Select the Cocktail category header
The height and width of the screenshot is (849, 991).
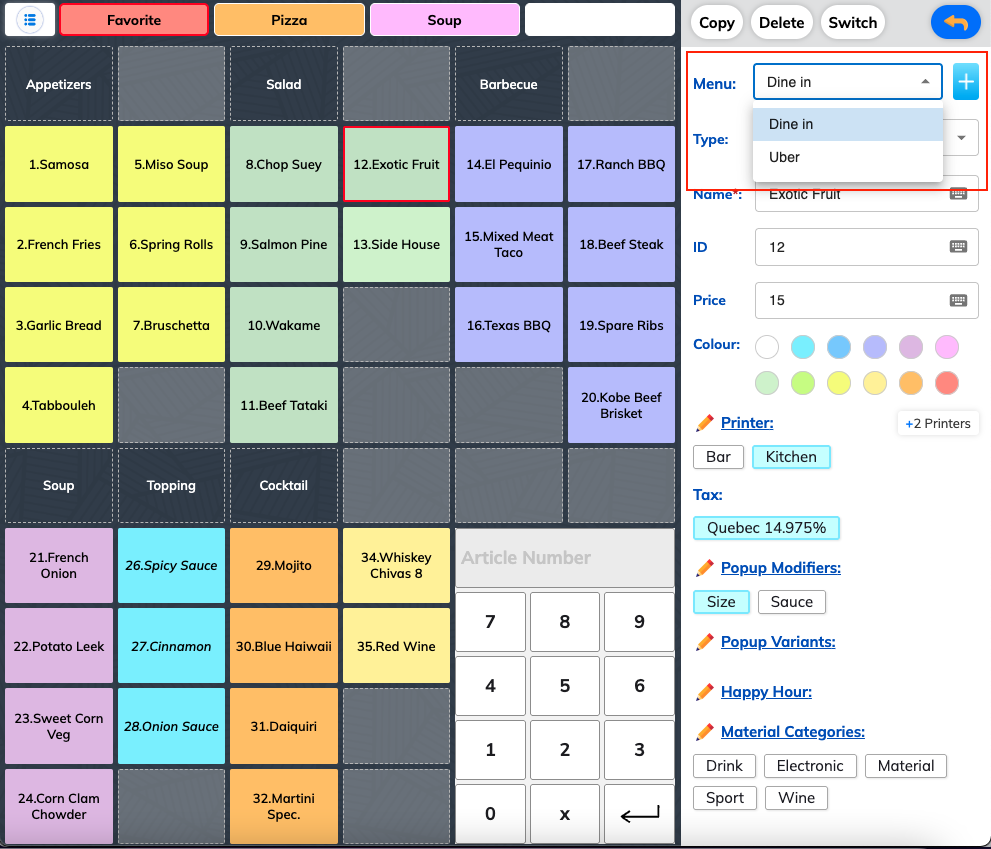(x=284, y=486)
